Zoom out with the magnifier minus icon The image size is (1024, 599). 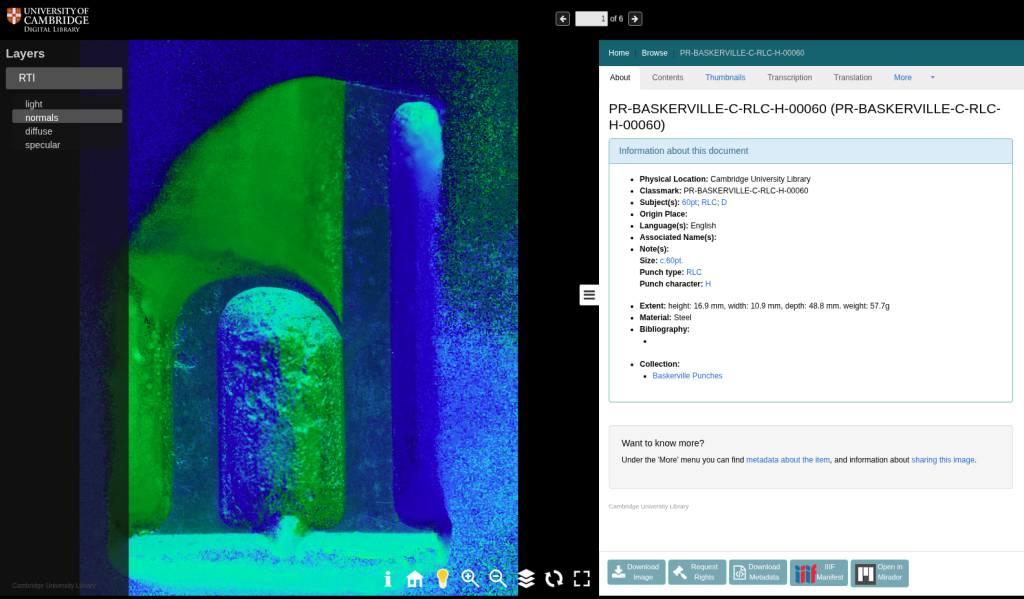498,579
